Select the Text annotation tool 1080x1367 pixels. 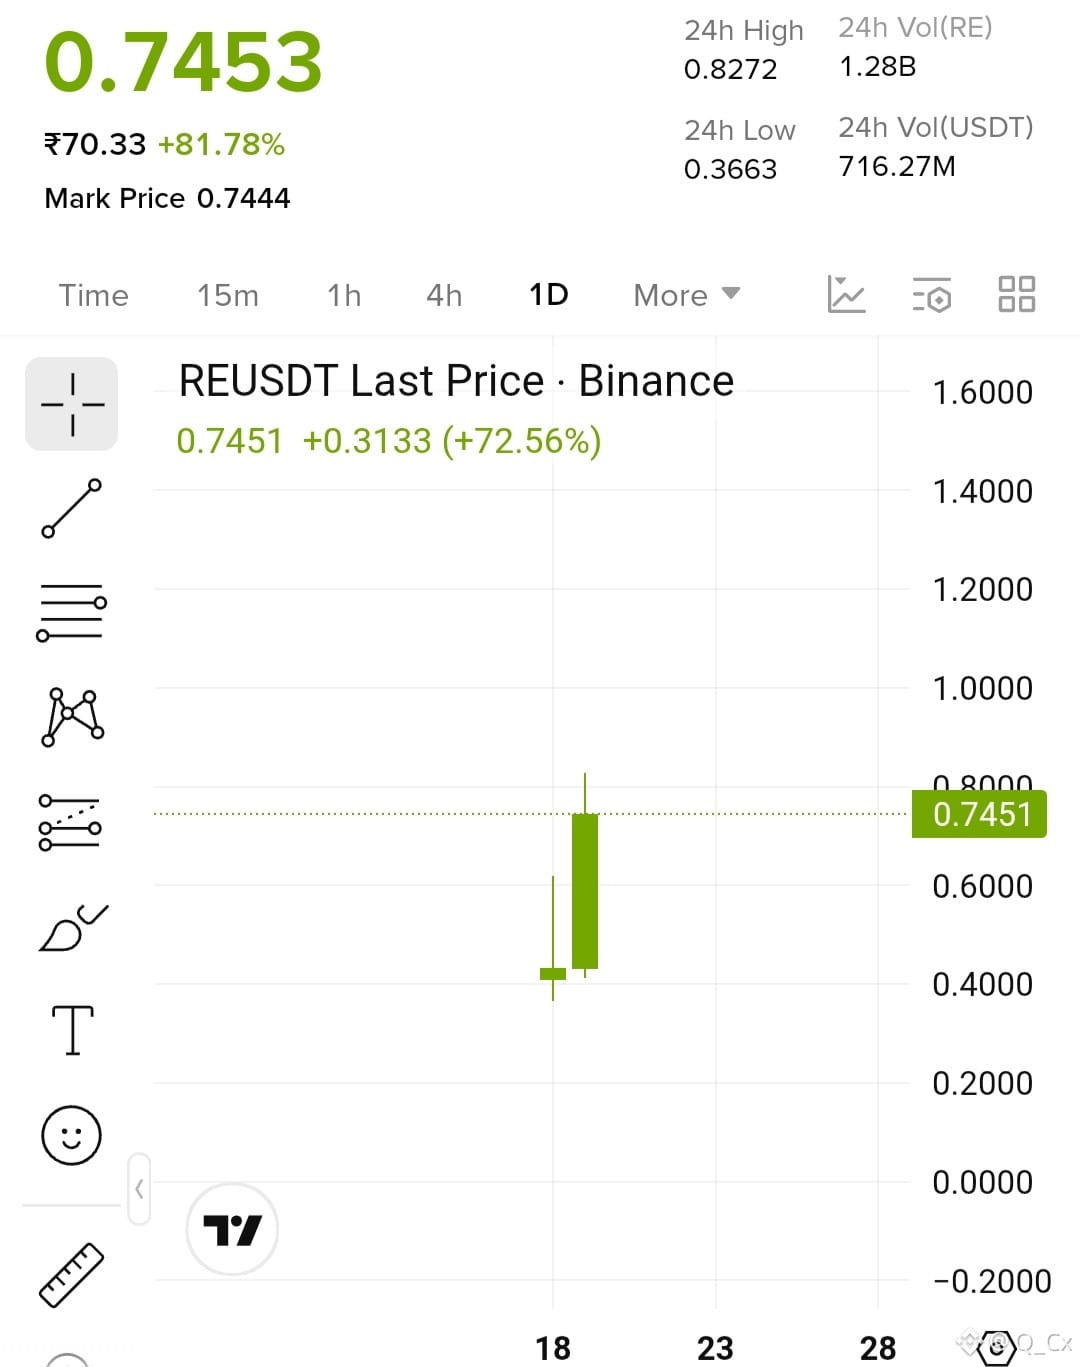pyautogui.click(x=72, y=1030)
